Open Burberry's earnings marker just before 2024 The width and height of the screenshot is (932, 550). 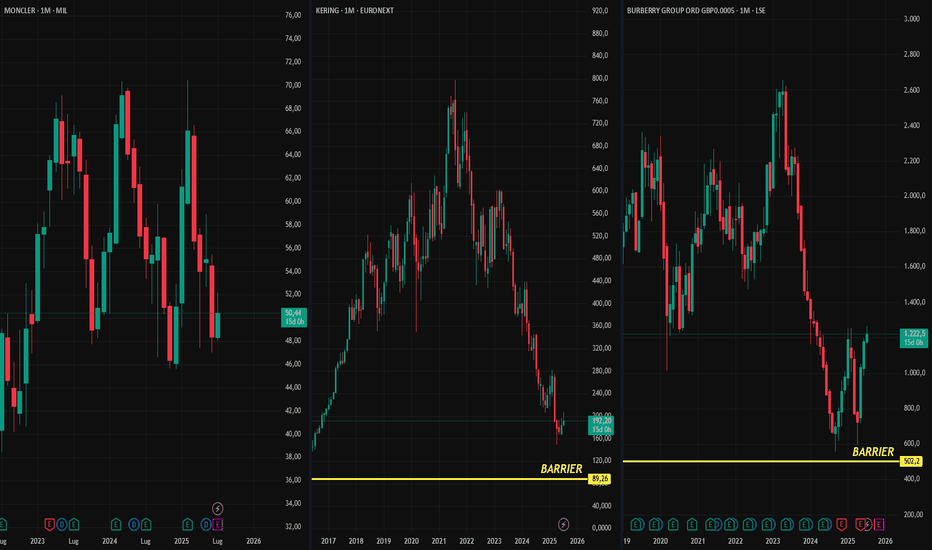(x=804, y=524)
